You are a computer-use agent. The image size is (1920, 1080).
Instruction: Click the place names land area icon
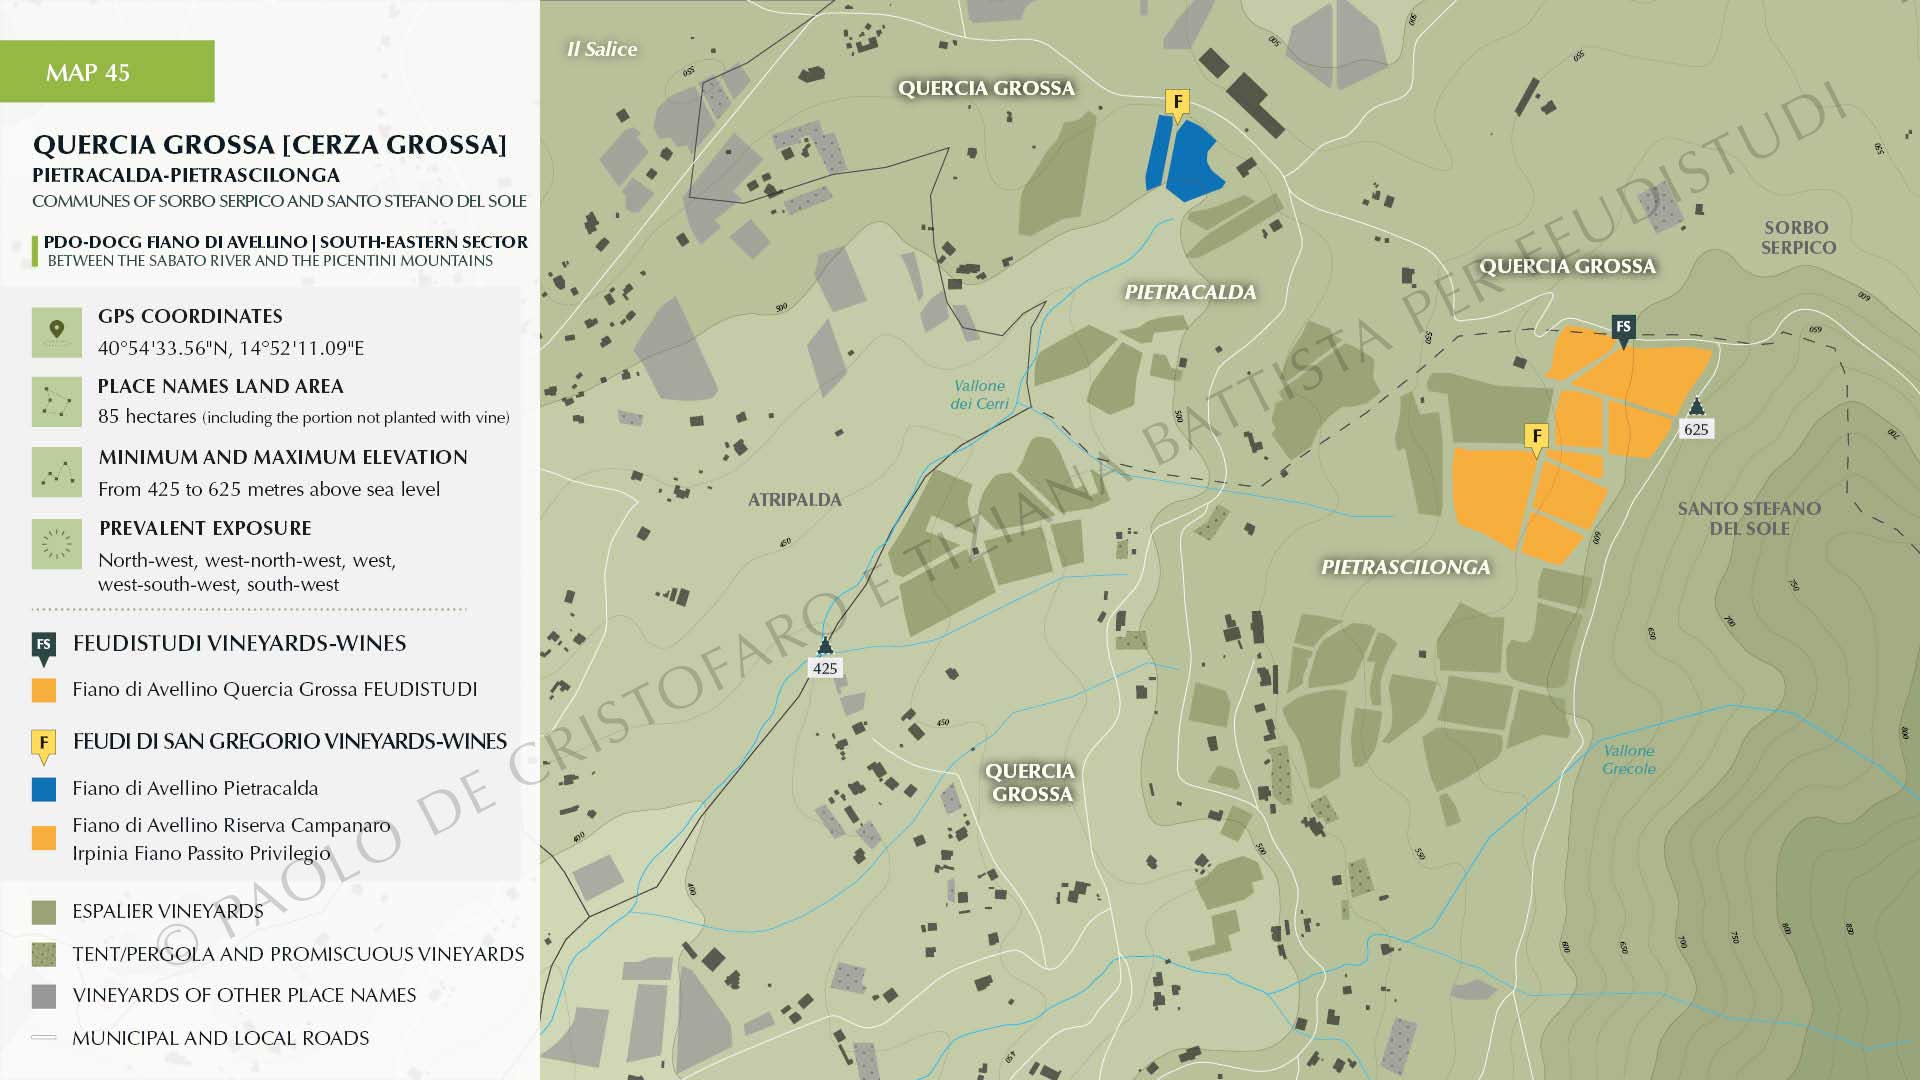[56, 402]
